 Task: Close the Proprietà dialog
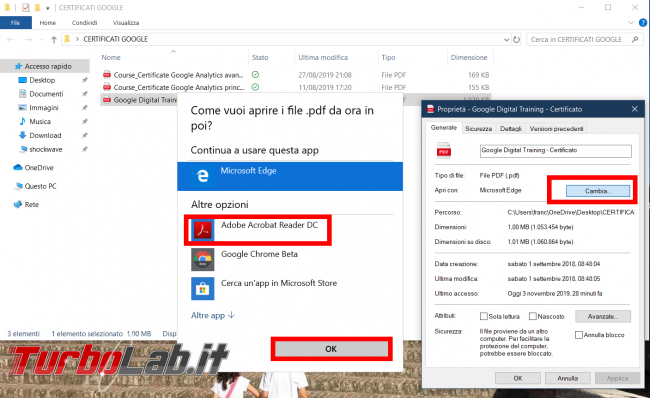click(x=635, y=109)
